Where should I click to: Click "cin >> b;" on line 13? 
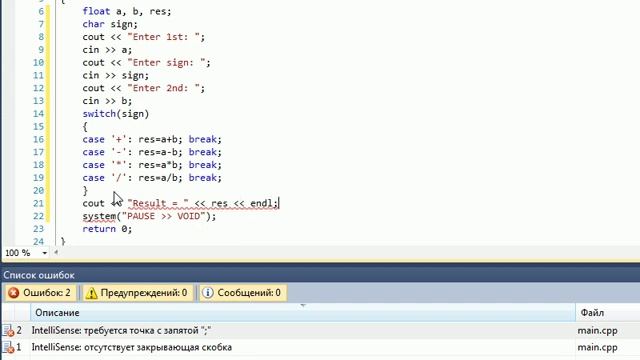(107, 101)
